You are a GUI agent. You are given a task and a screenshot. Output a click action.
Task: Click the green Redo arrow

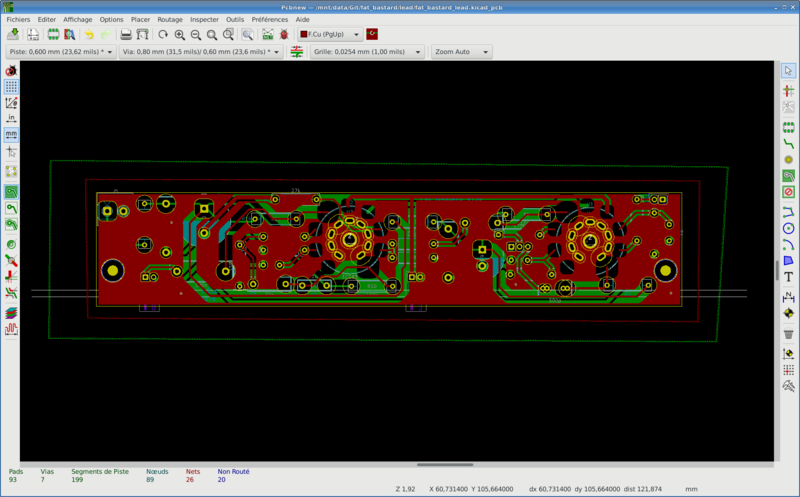pyautogui.click(x=106, y=34)
